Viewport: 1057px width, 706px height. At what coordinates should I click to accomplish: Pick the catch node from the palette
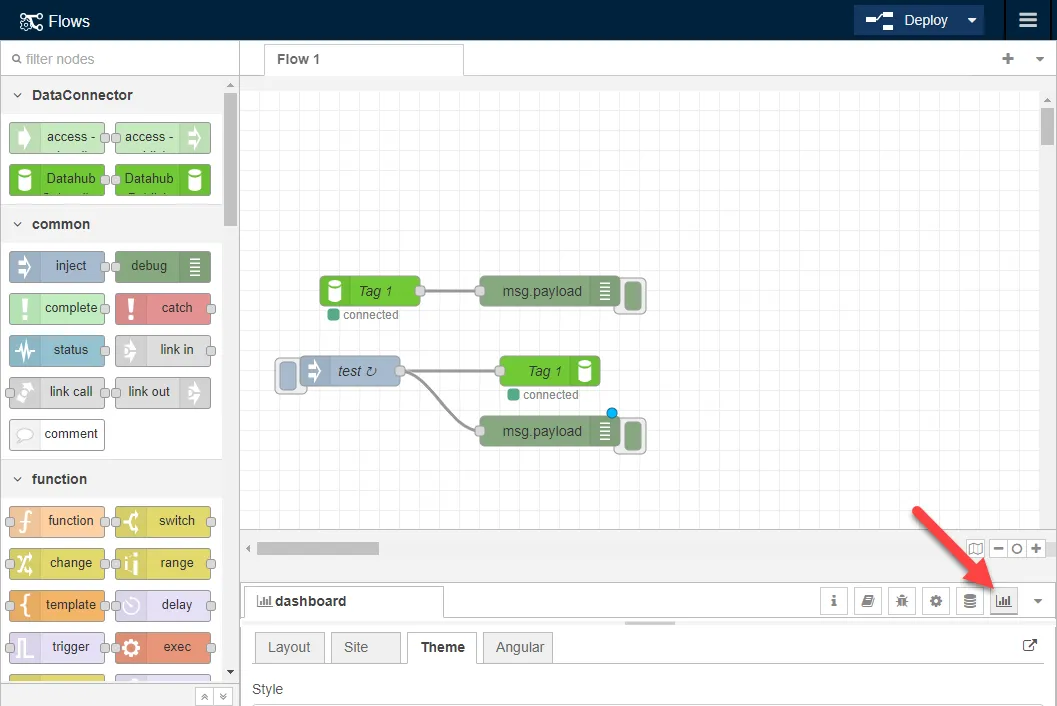162,308
